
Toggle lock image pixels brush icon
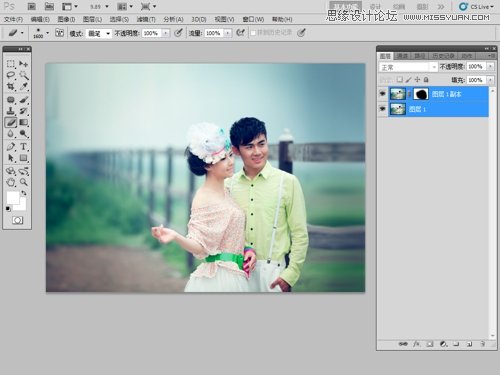click(x=408, y=80)
